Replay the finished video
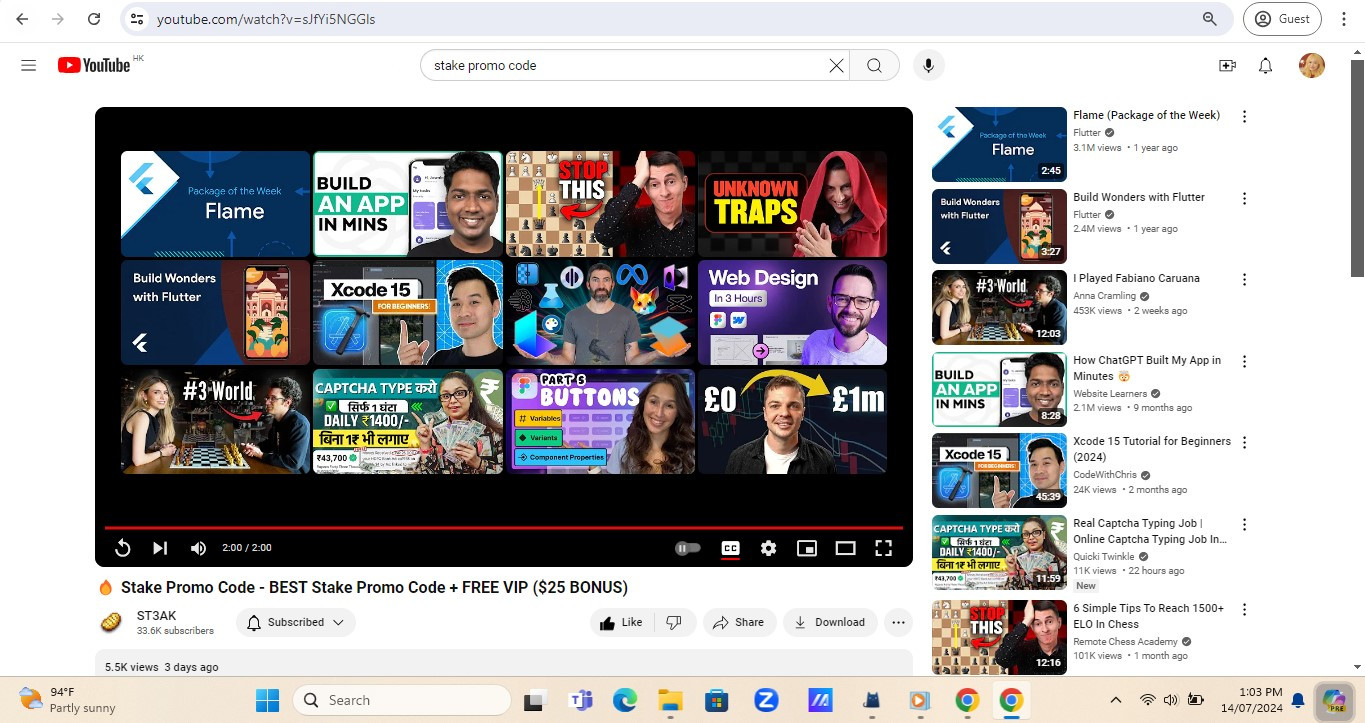Viewport: 1365px width, 723px height. (122, 548)
